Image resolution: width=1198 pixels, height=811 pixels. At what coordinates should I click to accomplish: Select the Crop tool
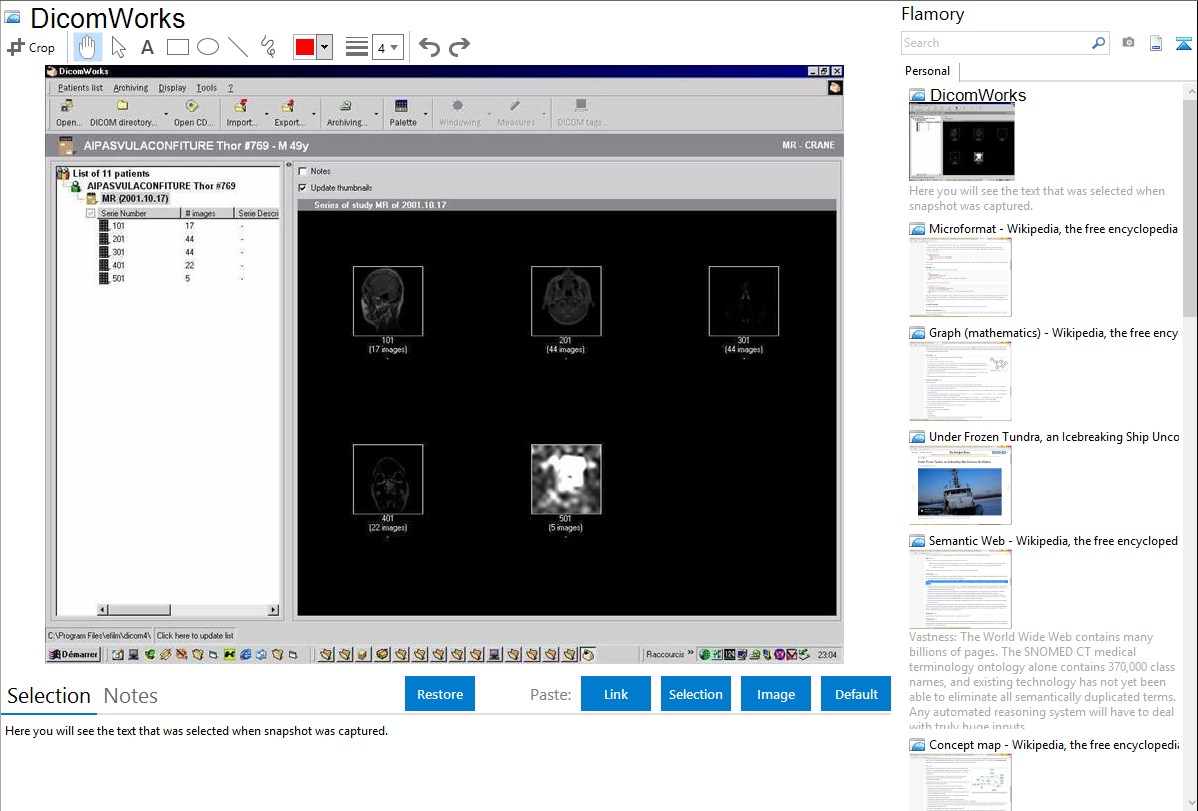(x=31, y=47)
